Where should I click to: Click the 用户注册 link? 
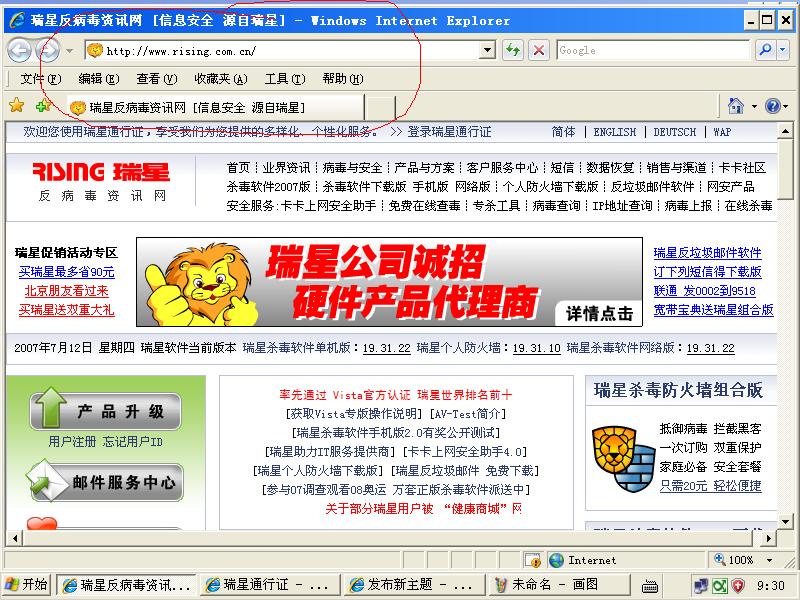point(72,442)
